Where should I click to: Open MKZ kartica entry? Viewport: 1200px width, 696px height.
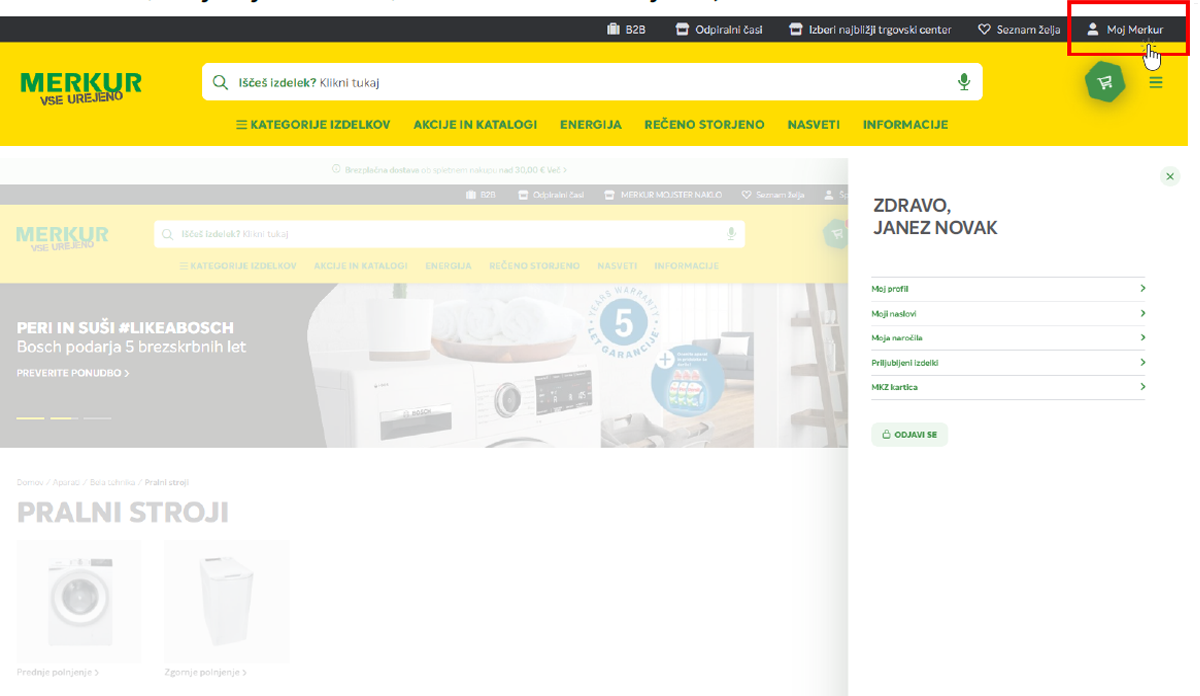[1007, 387]
